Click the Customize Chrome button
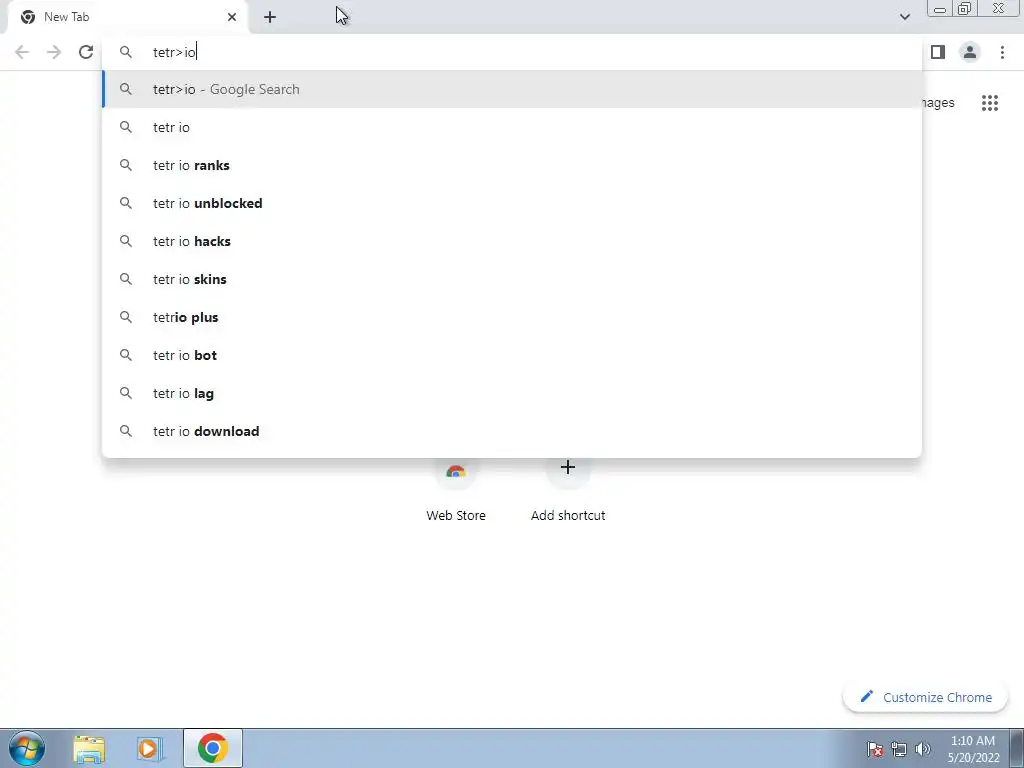Image resolution: width=1024 pixels, height=768 pixels. [x=926, y=697]
